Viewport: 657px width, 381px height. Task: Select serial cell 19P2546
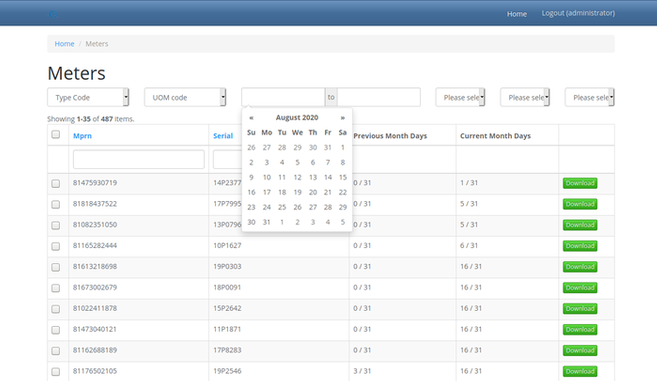click(227, 371)
